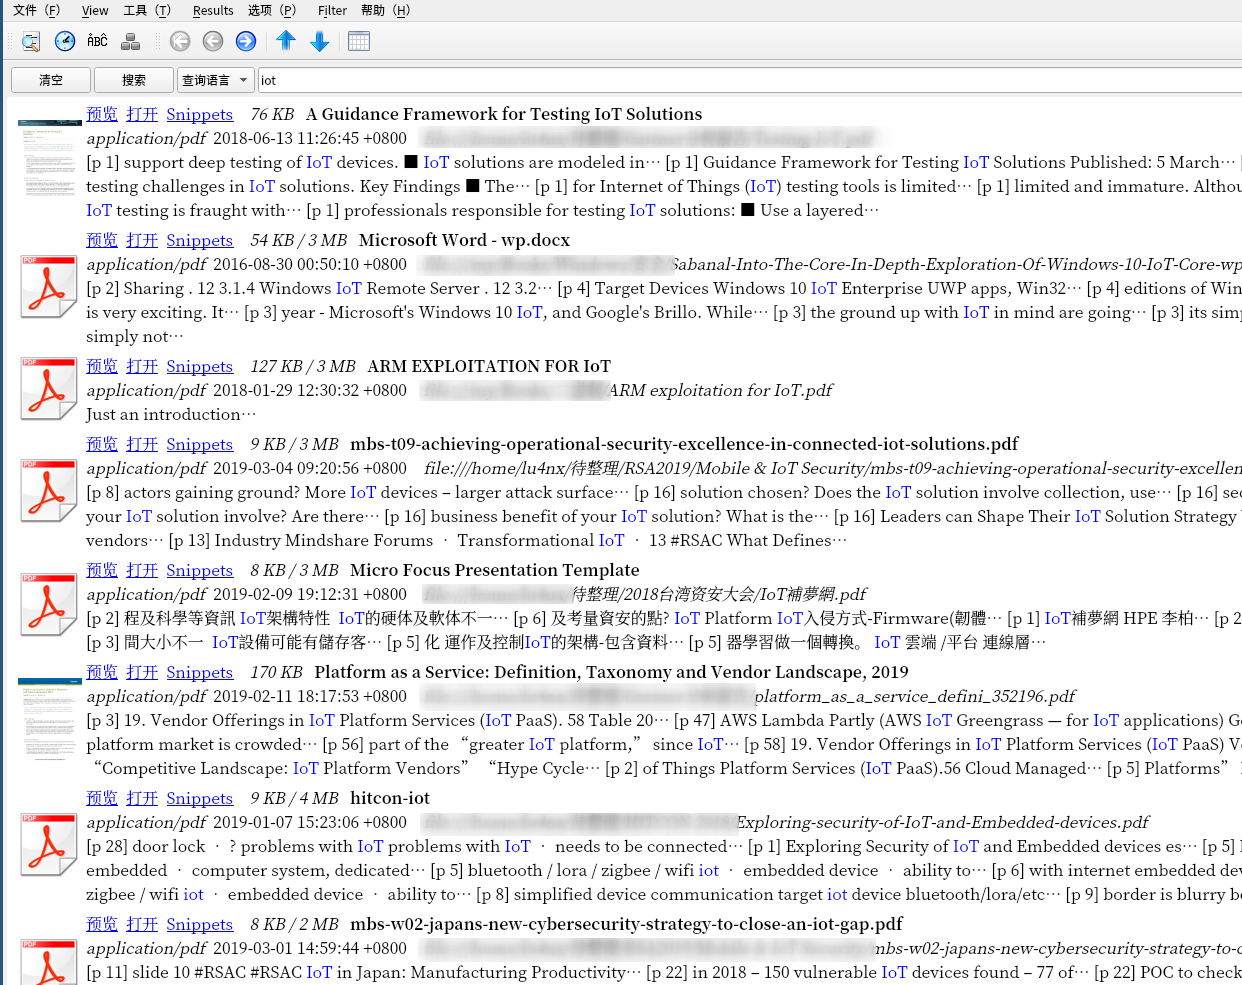Click path 'Exploring-security-of-IoT-and-Embedded-devices.pdf'
1242x985 pixels.
943,822
